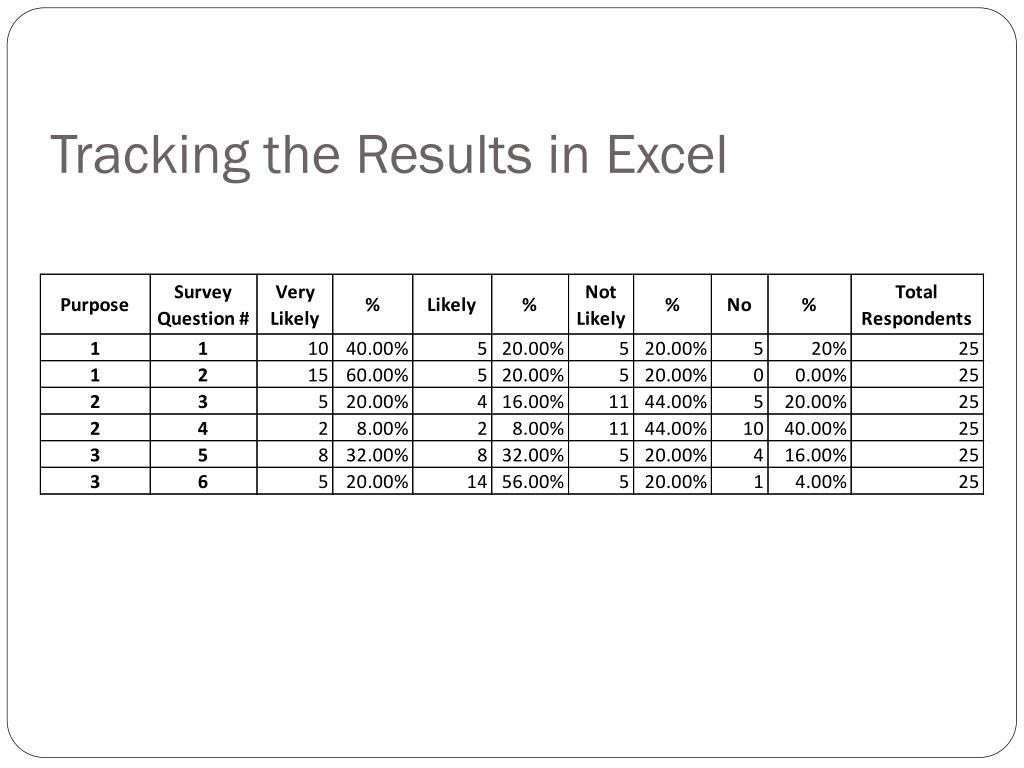Select the Very Likely value 15 cell
This screenshot has width=1024, height=768.
[295, 375]
